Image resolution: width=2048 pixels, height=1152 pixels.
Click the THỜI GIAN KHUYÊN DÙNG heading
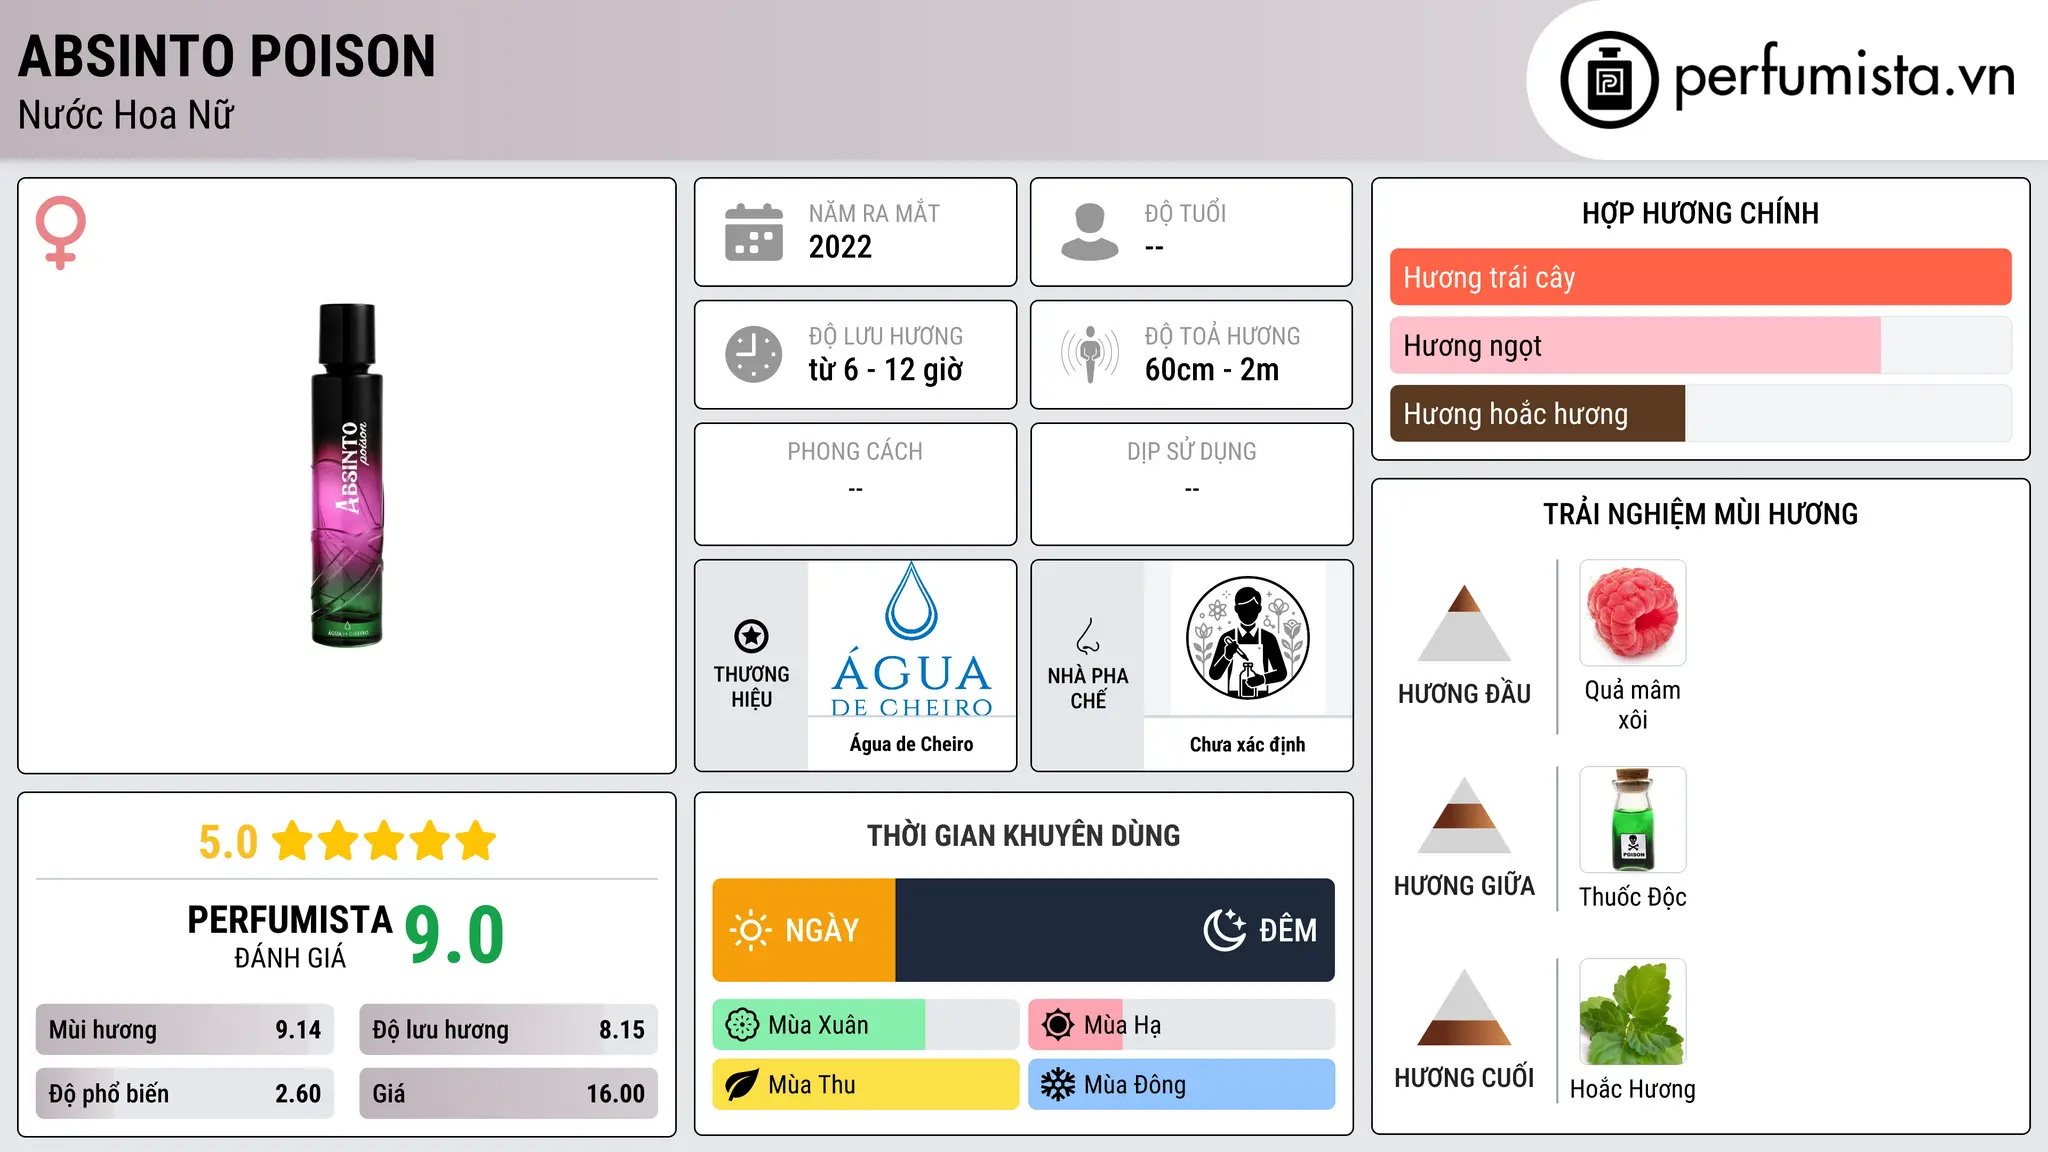(x=1023, y=835)
